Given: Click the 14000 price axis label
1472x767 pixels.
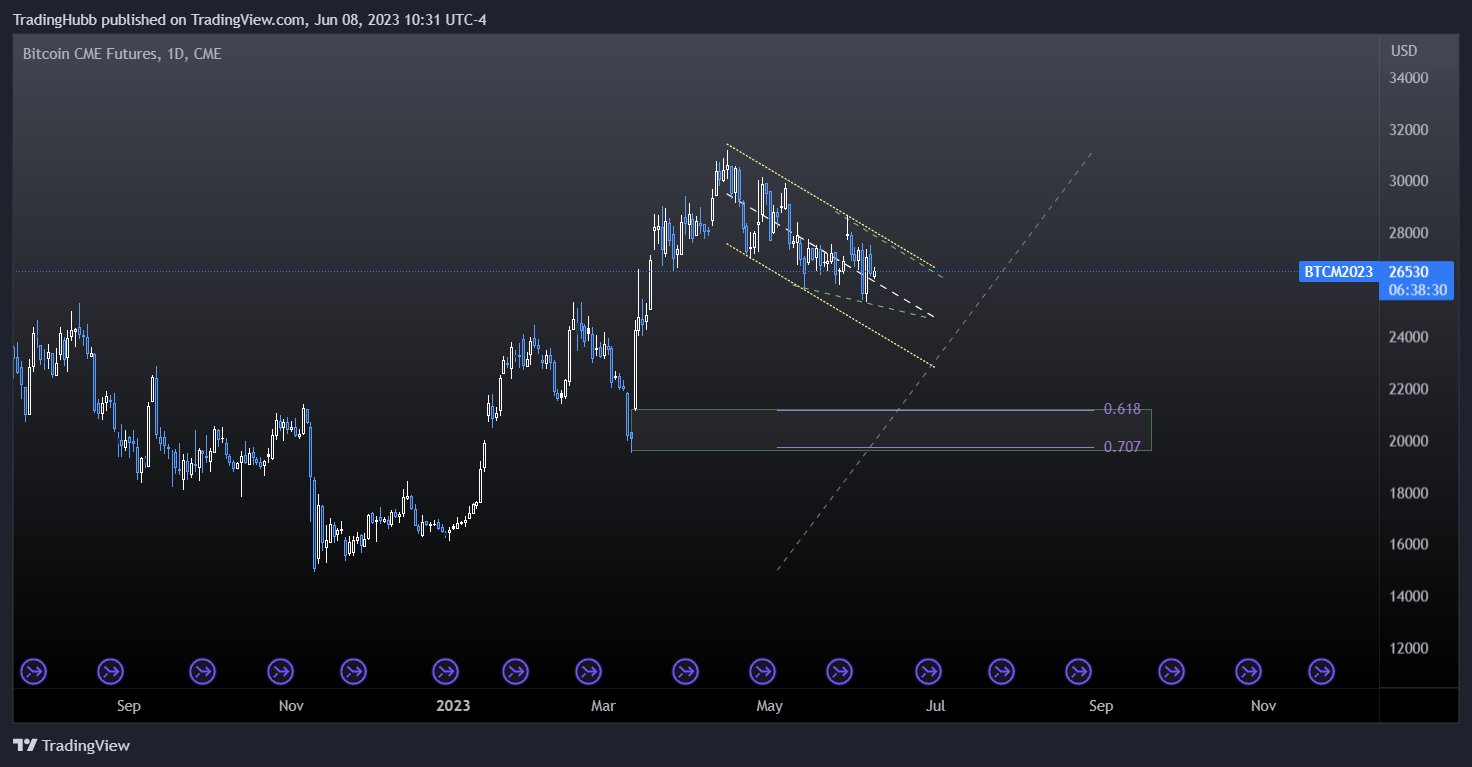Looking at the screenshot, I should tap(1408, 597).
